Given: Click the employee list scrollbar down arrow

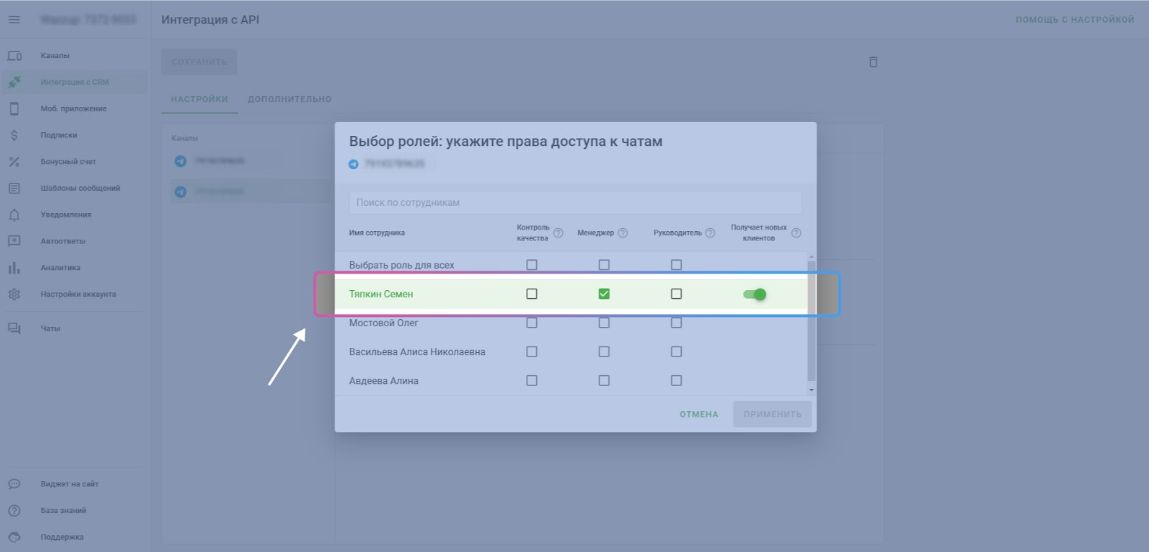Looking at the screenshot, I should [811, 389].
